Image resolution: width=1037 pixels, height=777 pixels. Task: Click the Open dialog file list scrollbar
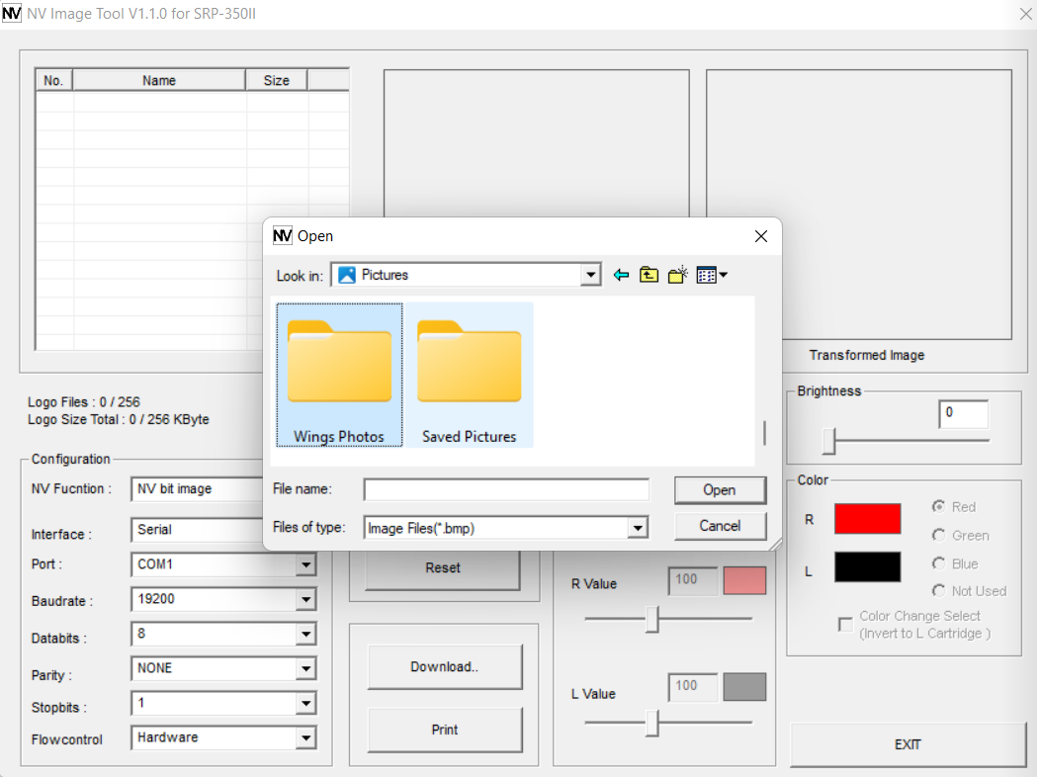[764, 433]
